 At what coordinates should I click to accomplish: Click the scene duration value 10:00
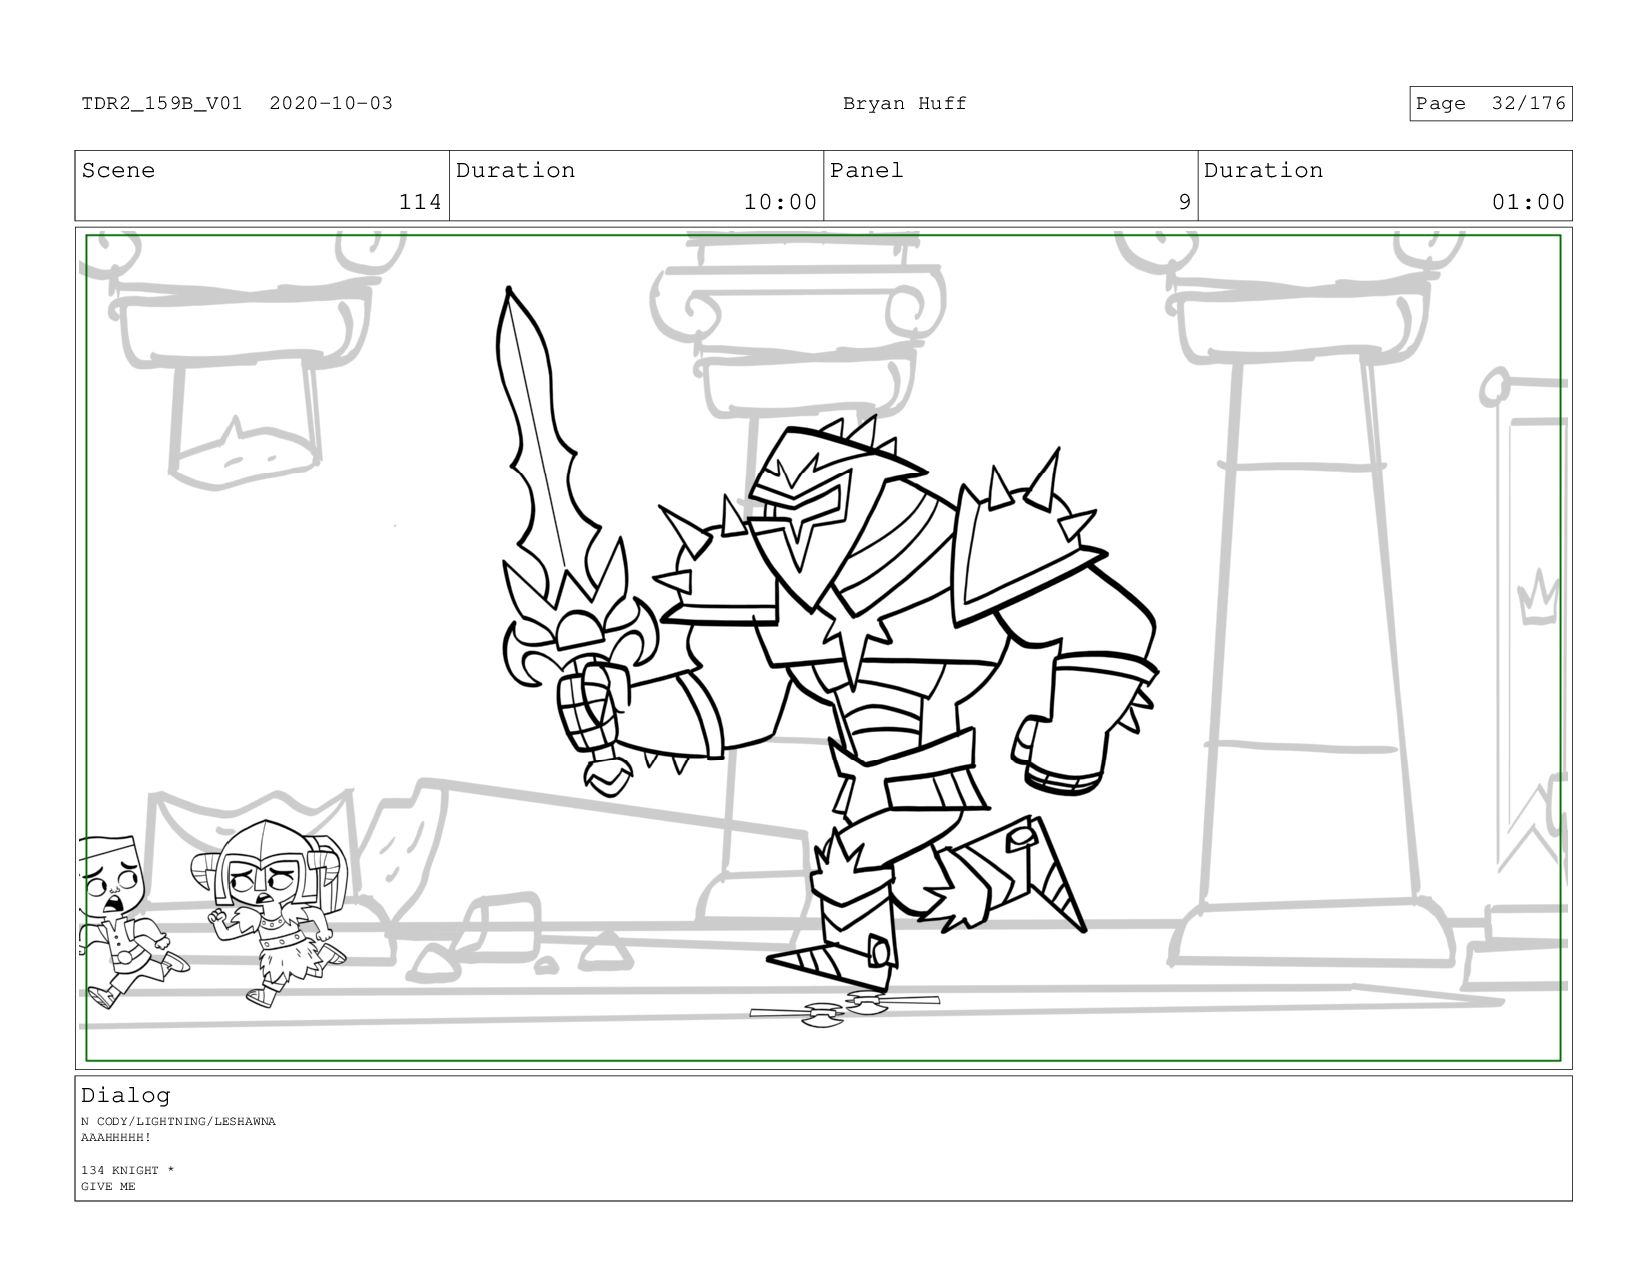(x=780, y=202)
